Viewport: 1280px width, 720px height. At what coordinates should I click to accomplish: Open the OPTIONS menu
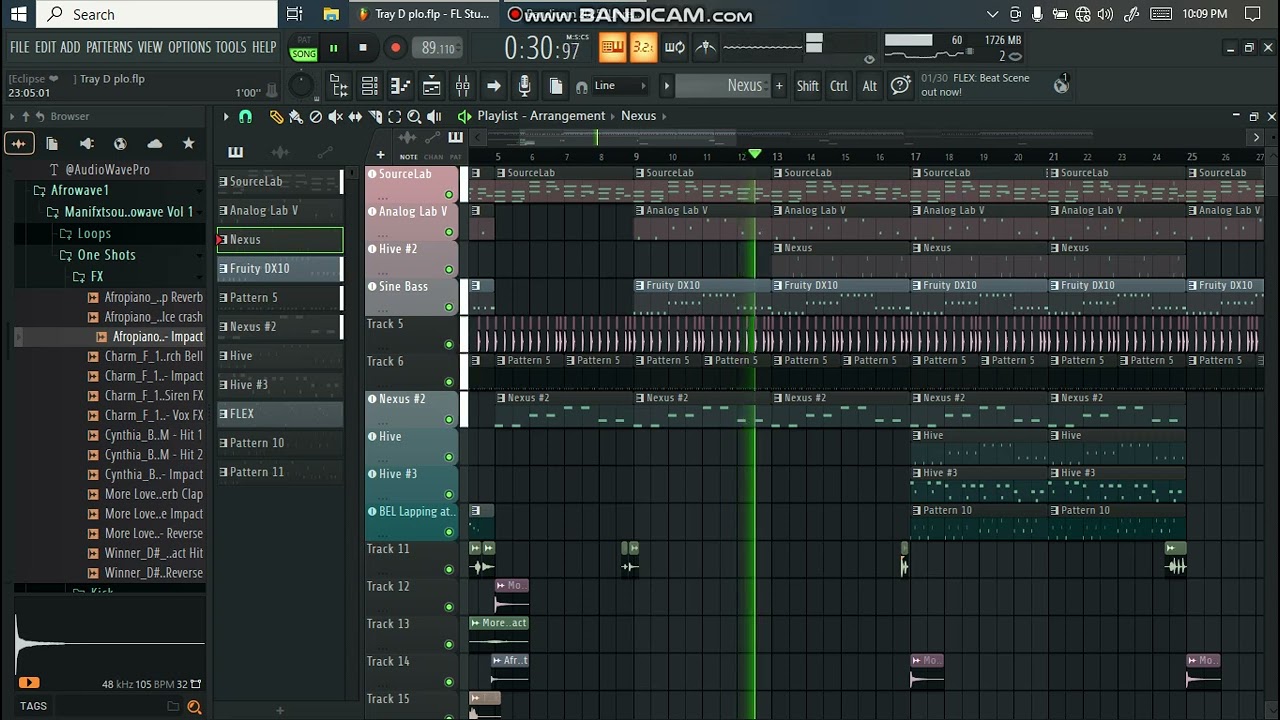189,47
